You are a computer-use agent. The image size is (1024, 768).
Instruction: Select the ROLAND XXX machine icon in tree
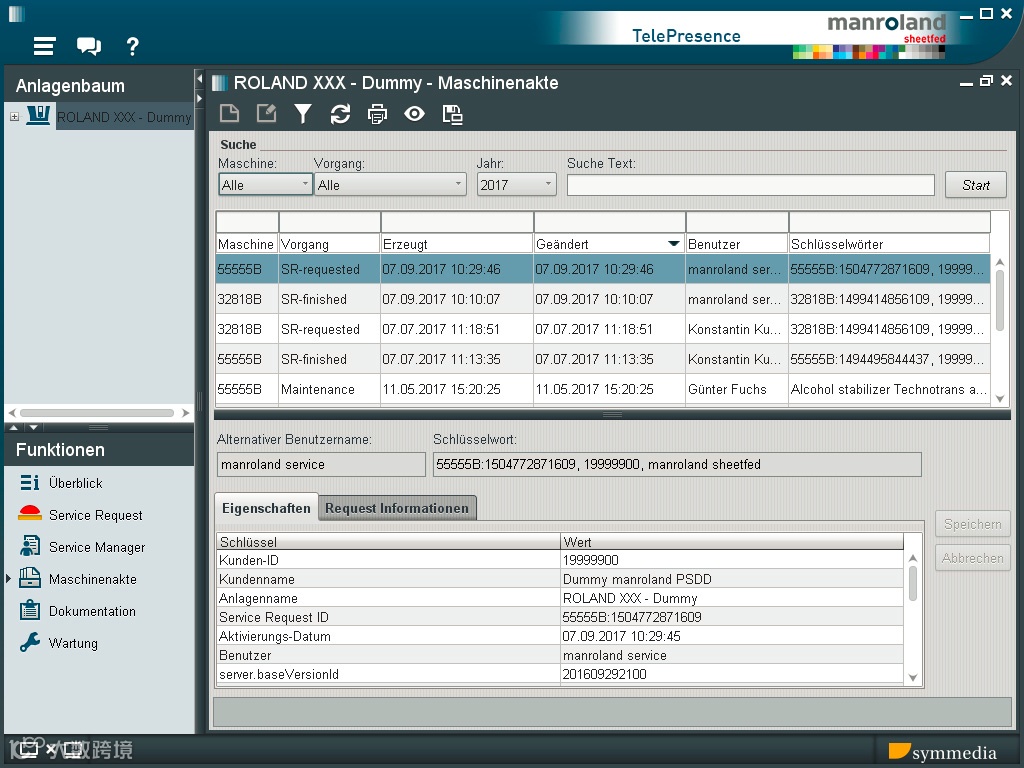click(39, 116)
